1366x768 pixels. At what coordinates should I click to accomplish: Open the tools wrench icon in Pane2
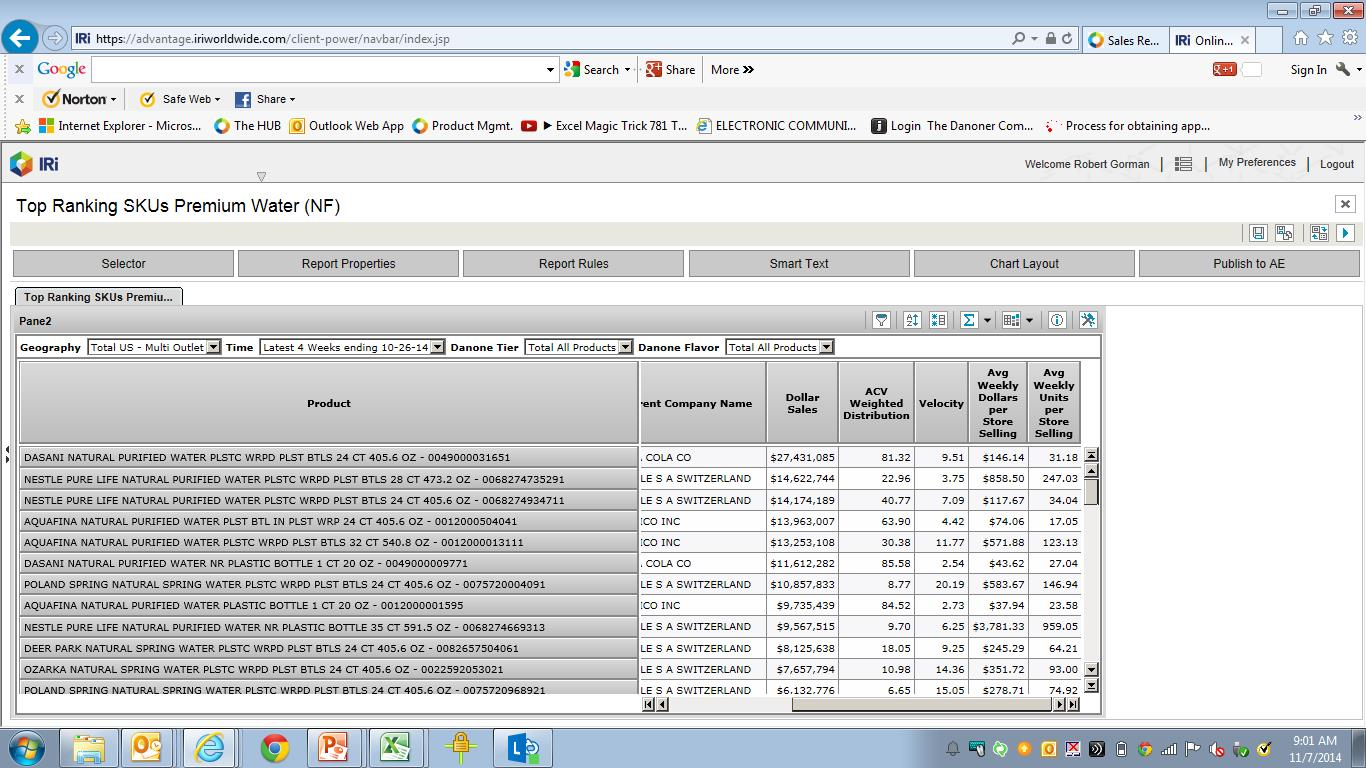click(1088, 320)
